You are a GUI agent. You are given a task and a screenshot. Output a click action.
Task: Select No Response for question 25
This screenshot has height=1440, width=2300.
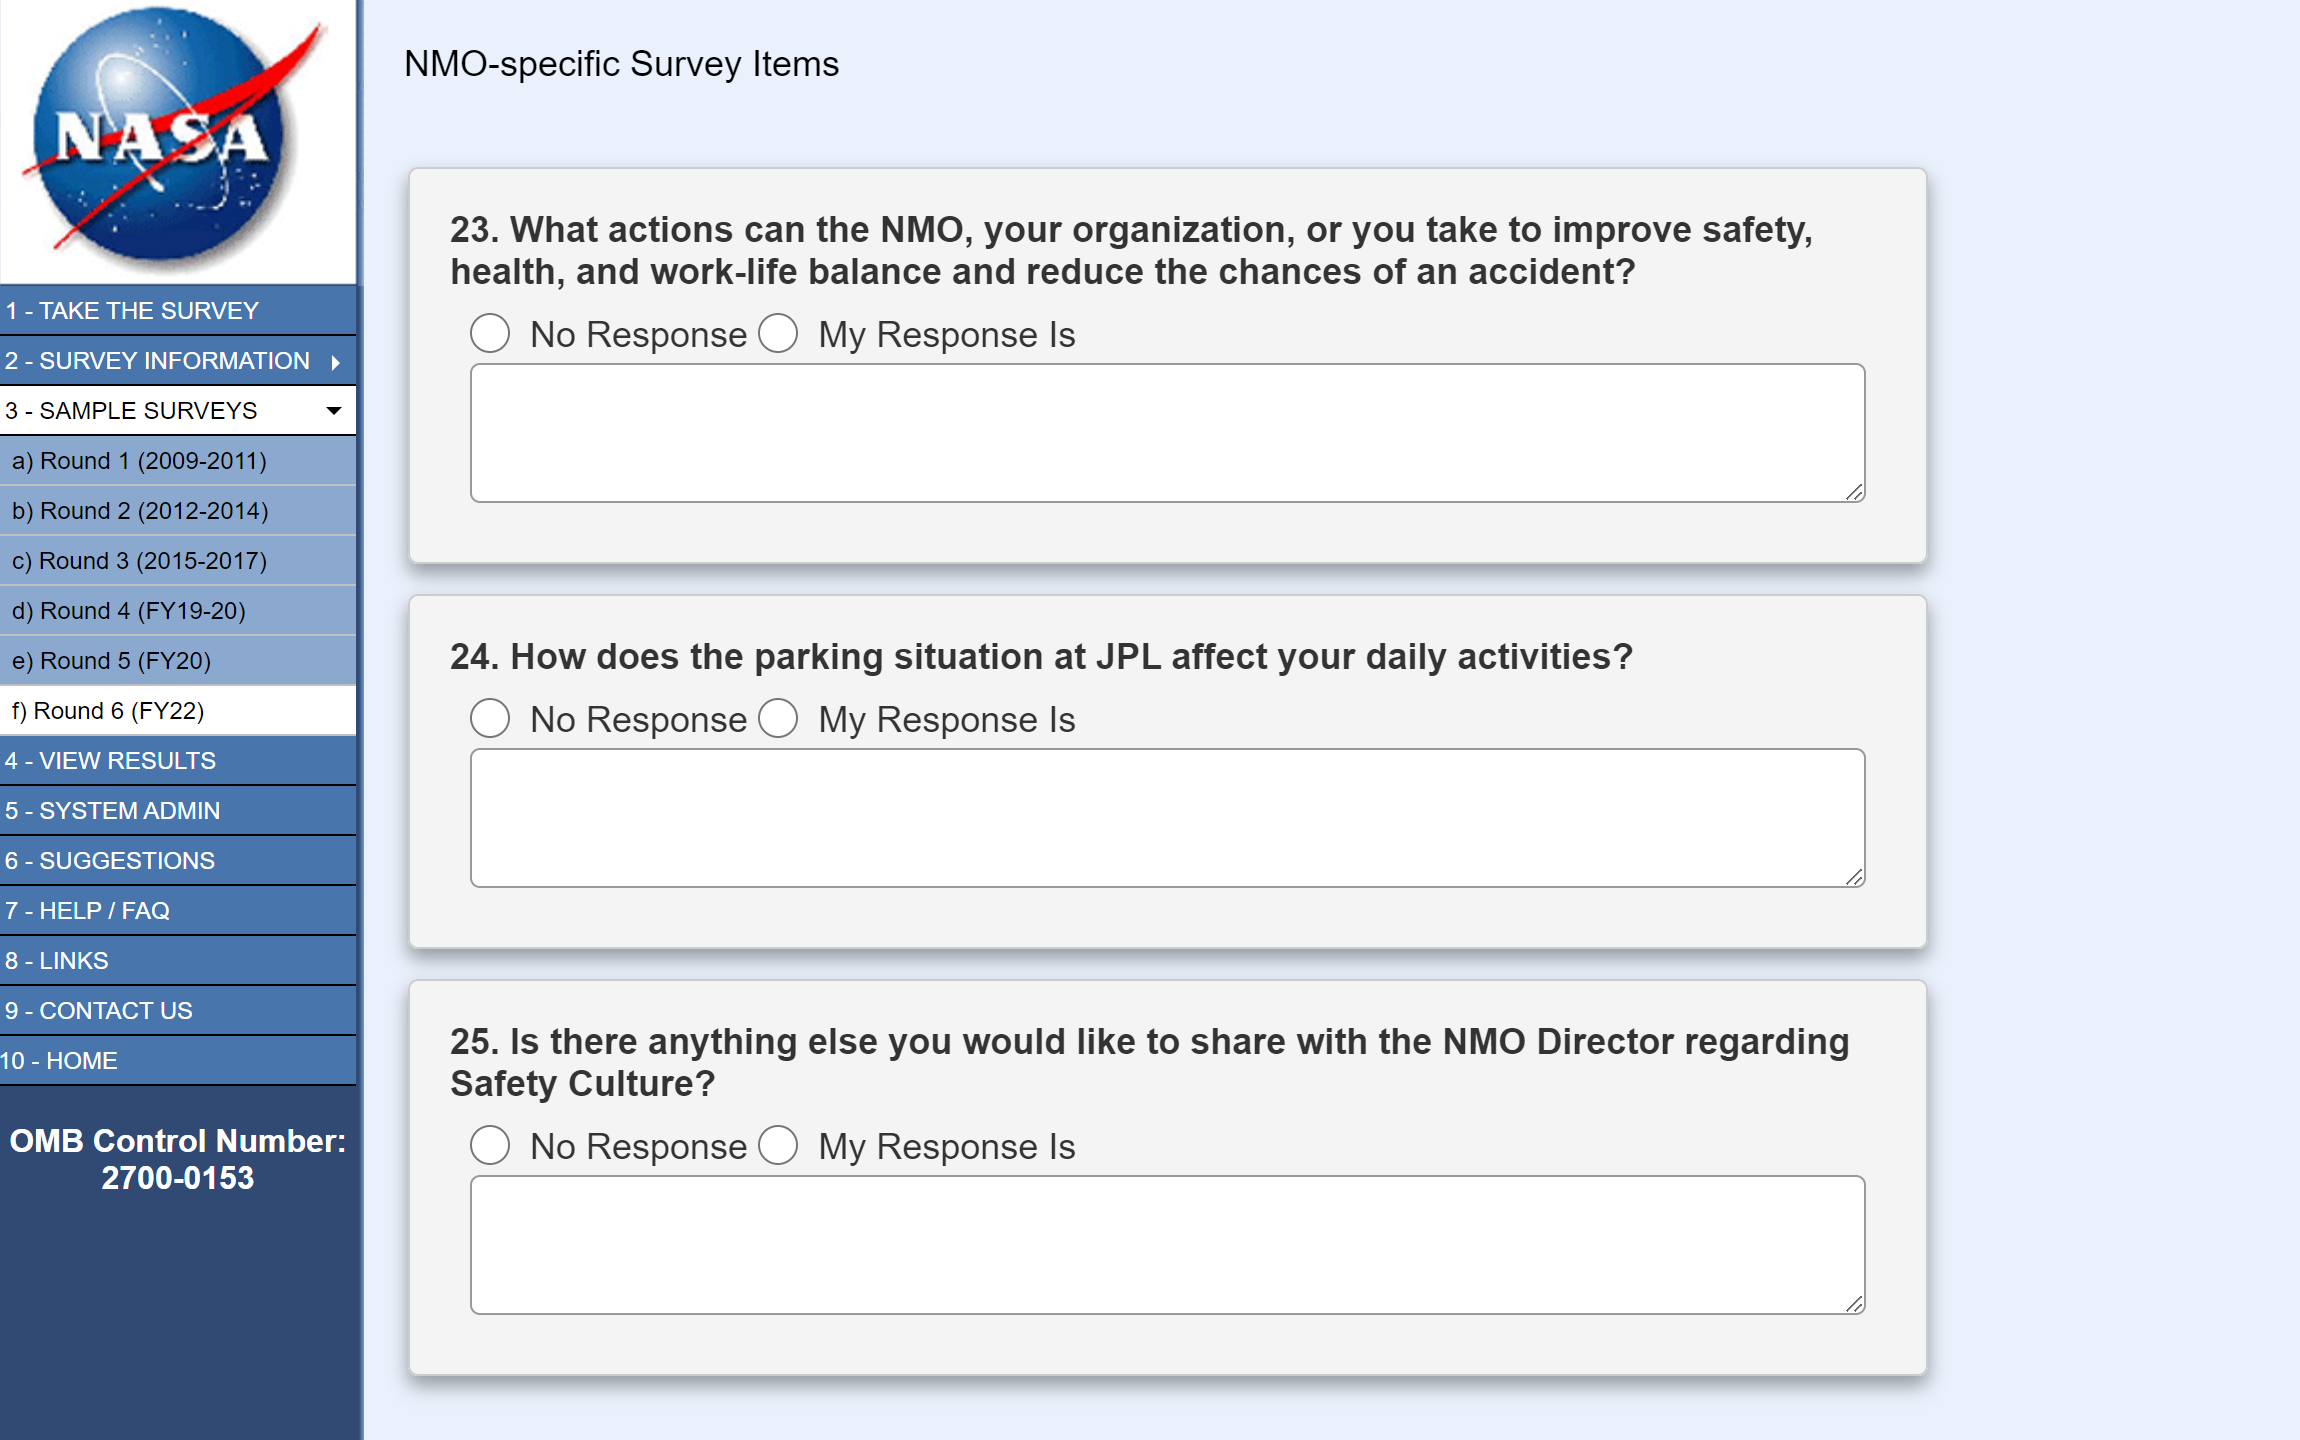click(x=490, y=1146)
